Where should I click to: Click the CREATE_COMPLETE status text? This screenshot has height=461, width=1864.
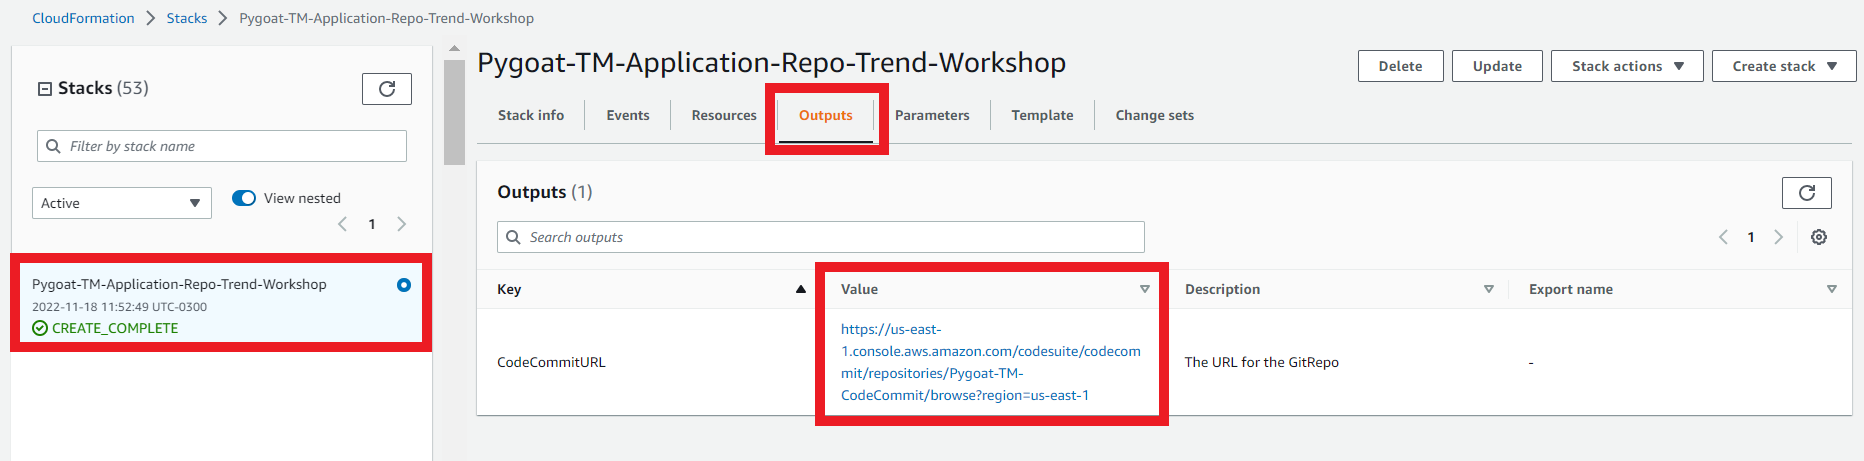coord(115,328)
